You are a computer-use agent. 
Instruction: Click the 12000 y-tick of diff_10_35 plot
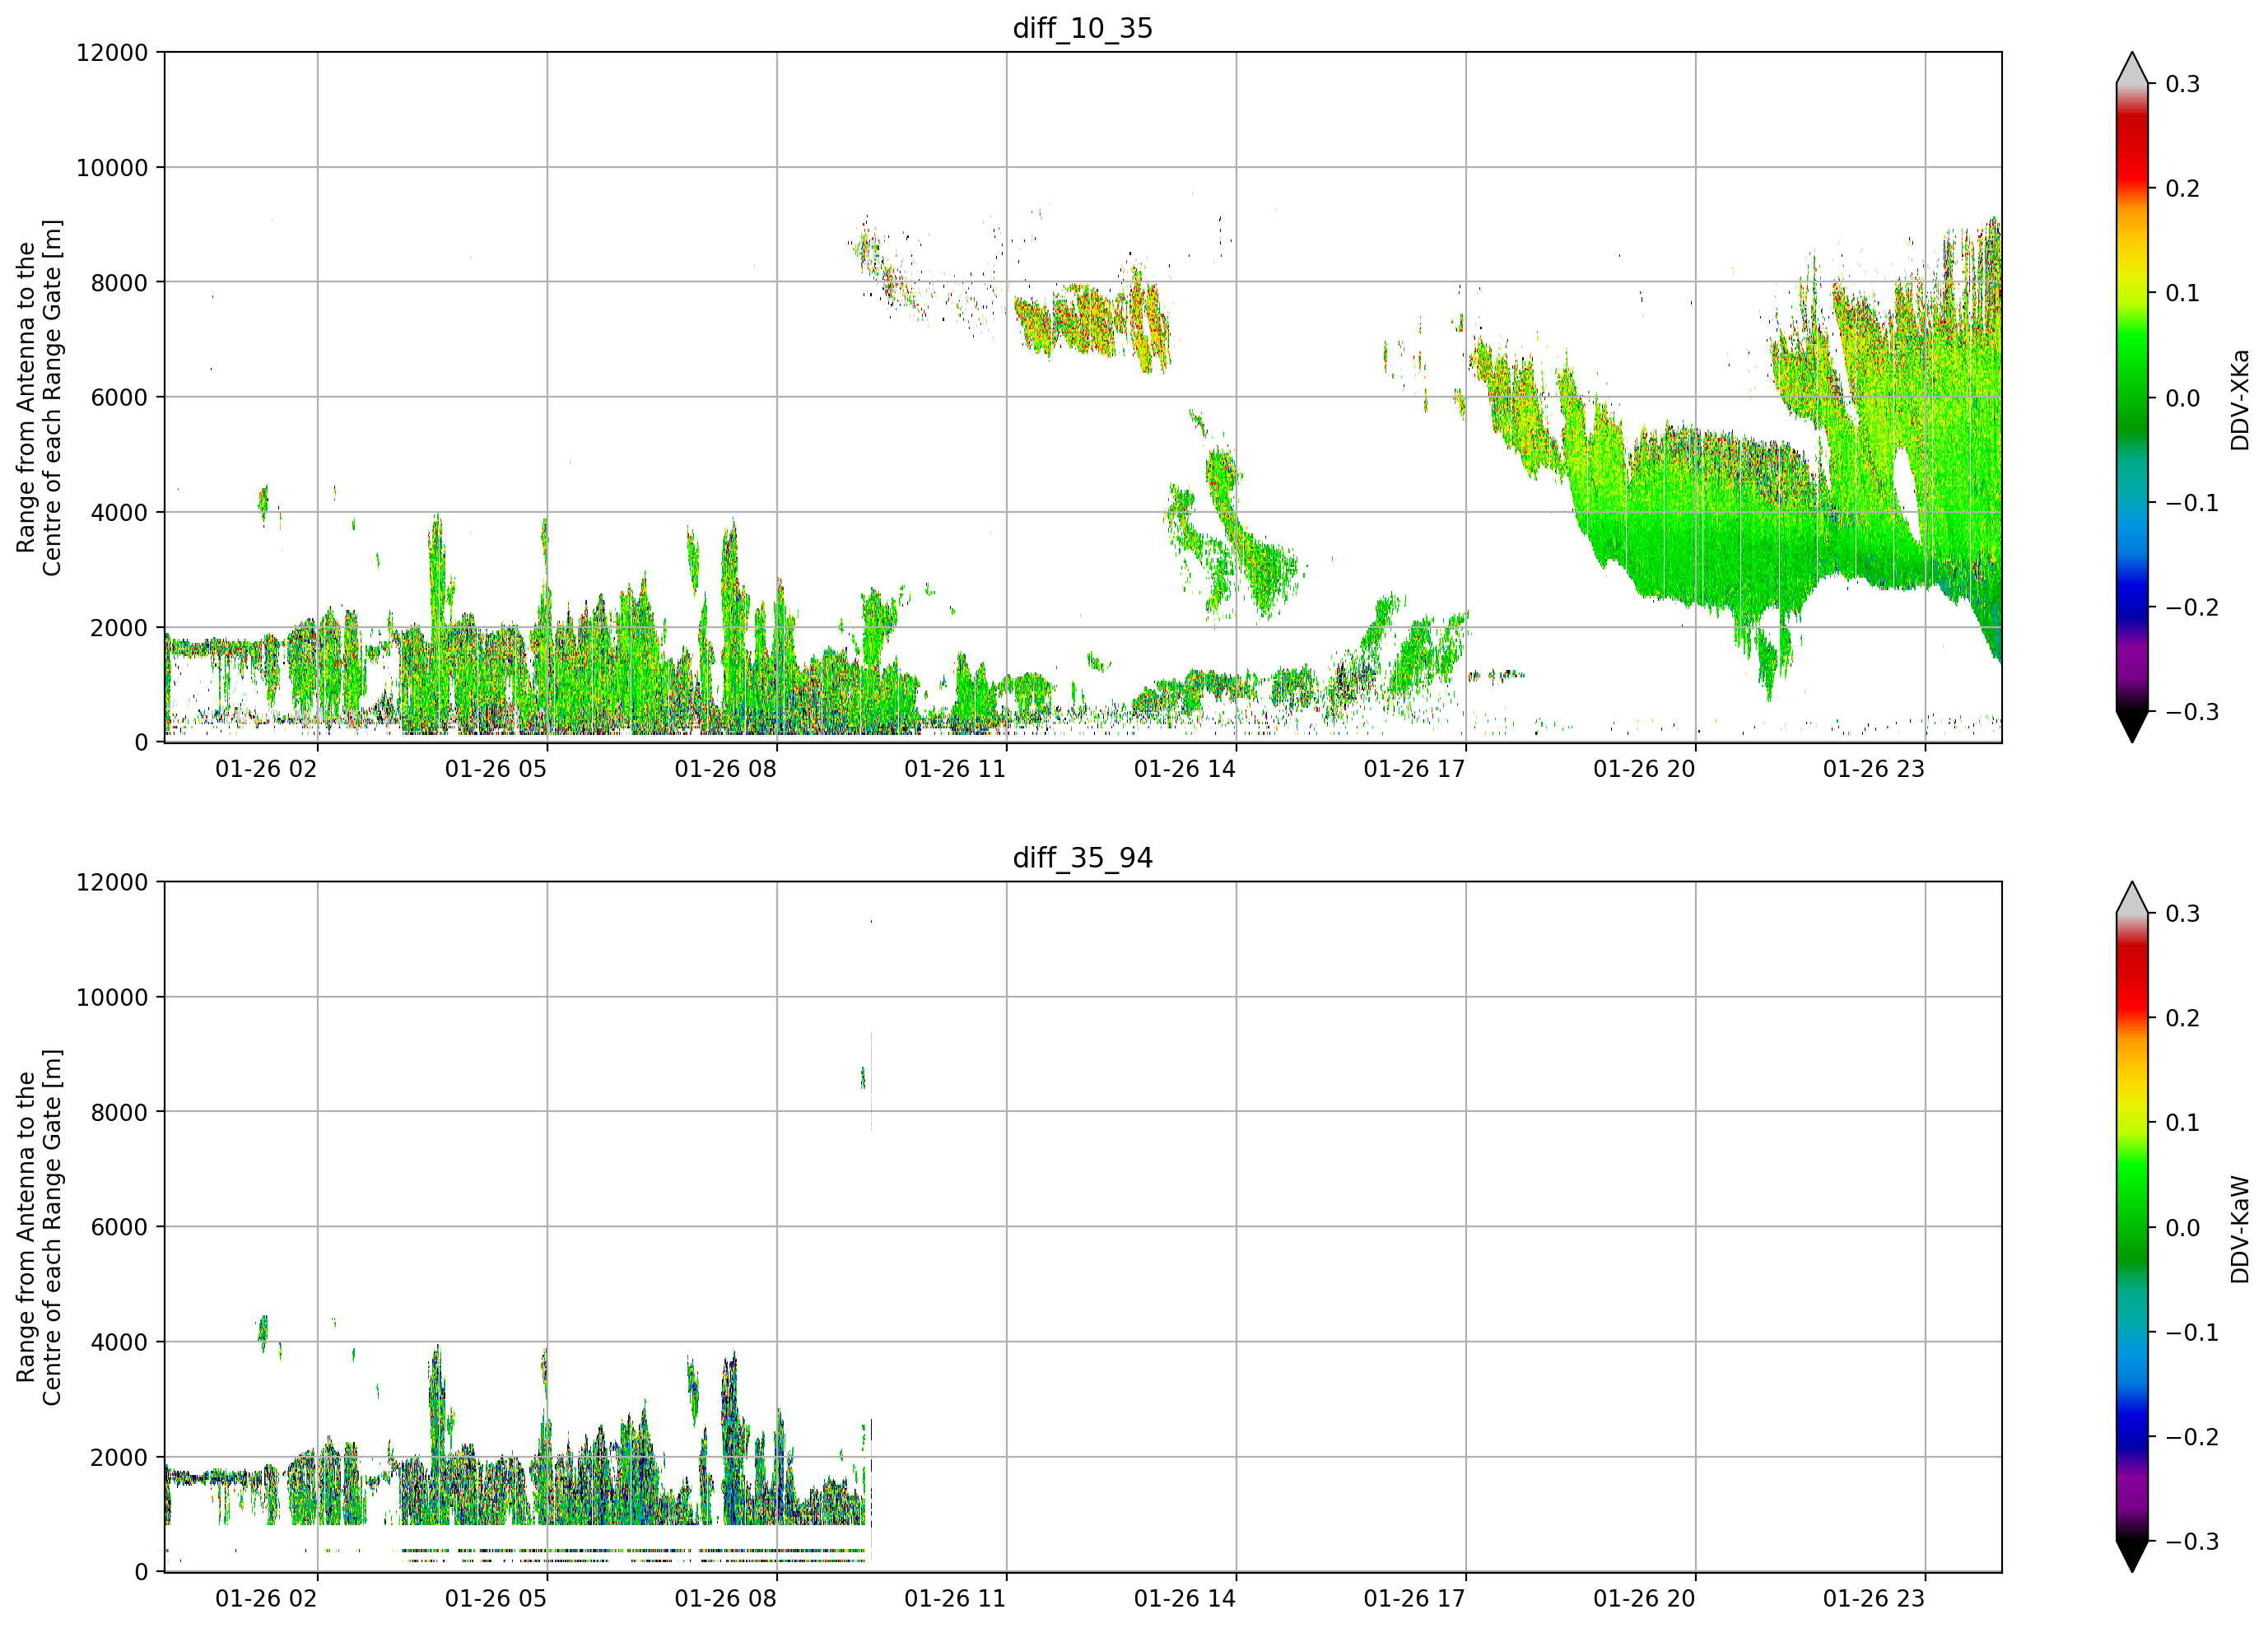[112, 52]
